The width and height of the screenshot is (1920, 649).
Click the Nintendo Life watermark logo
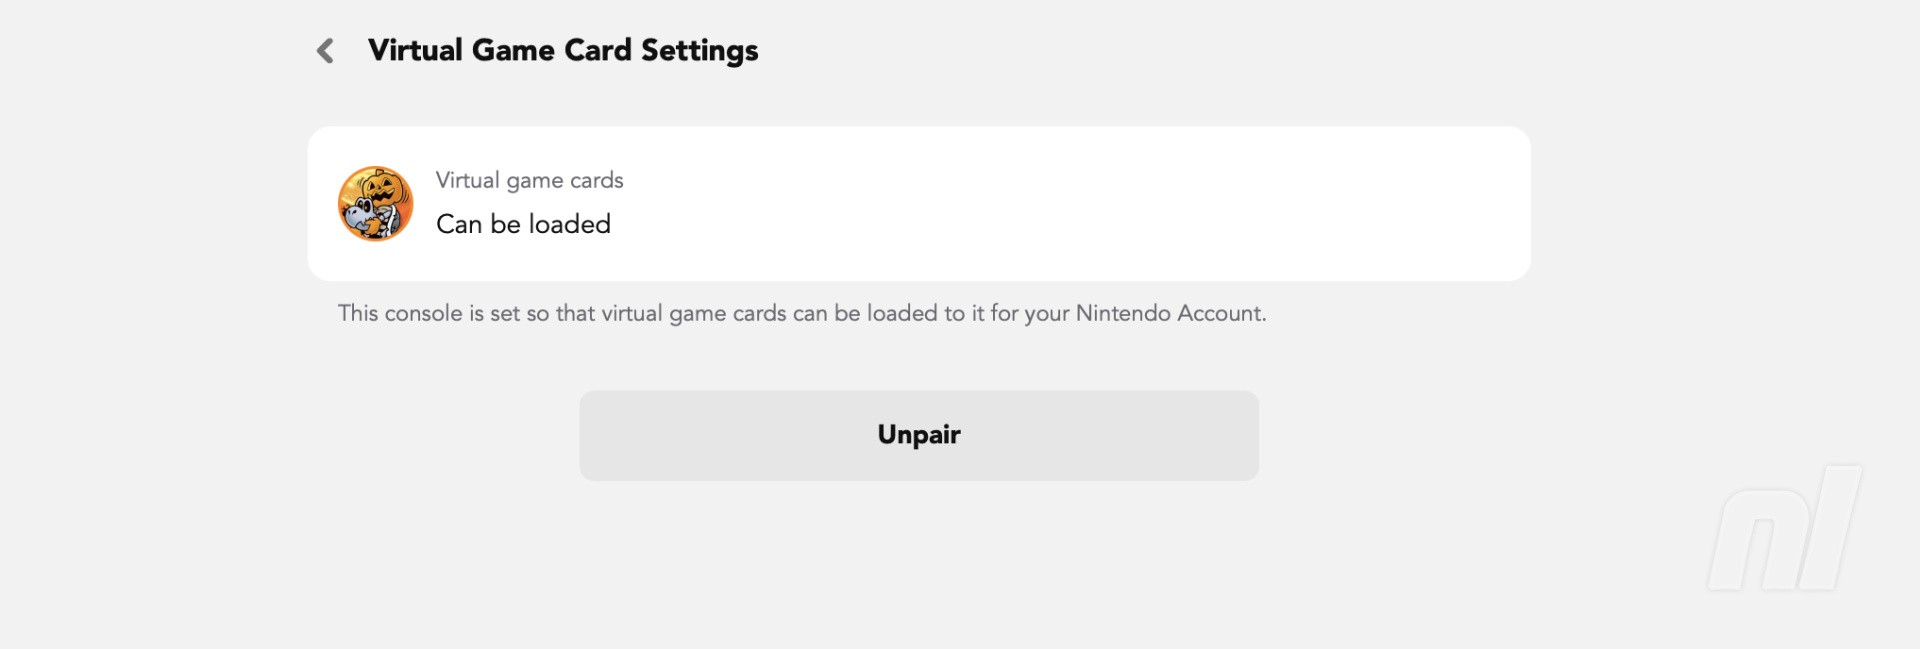[1783, 528]
